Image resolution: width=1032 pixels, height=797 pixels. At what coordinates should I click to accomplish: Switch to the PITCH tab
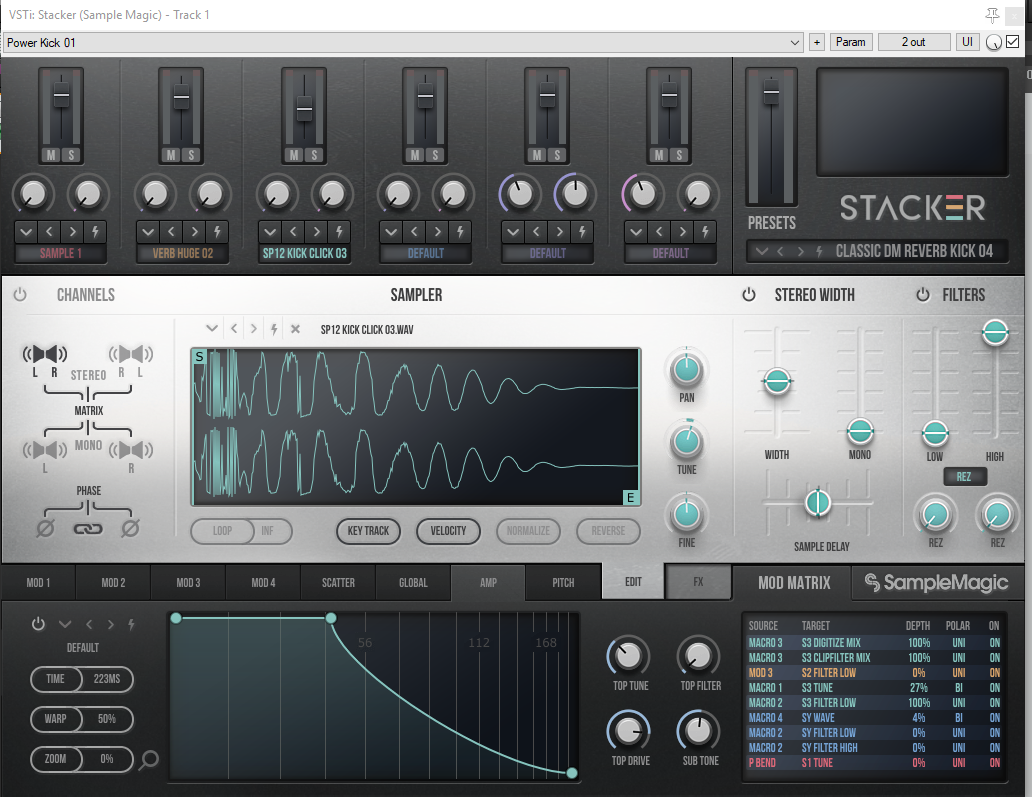point(563,583)
